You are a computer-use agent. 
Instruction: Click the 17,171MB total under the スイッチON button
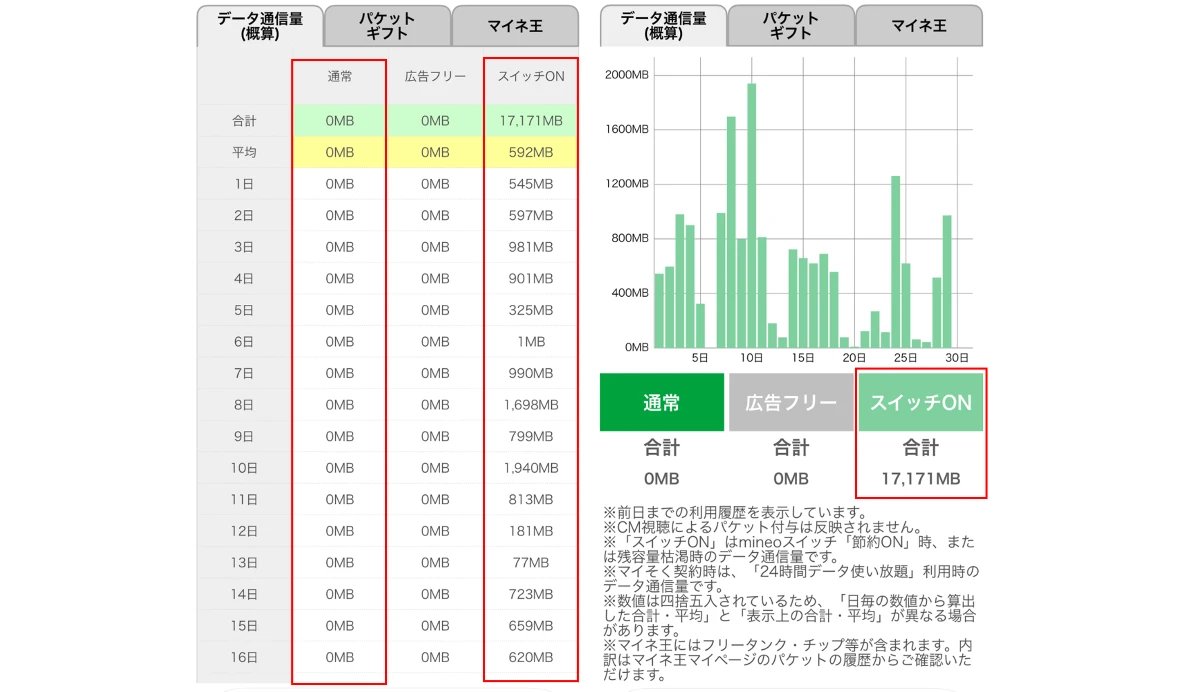point(921,480)
